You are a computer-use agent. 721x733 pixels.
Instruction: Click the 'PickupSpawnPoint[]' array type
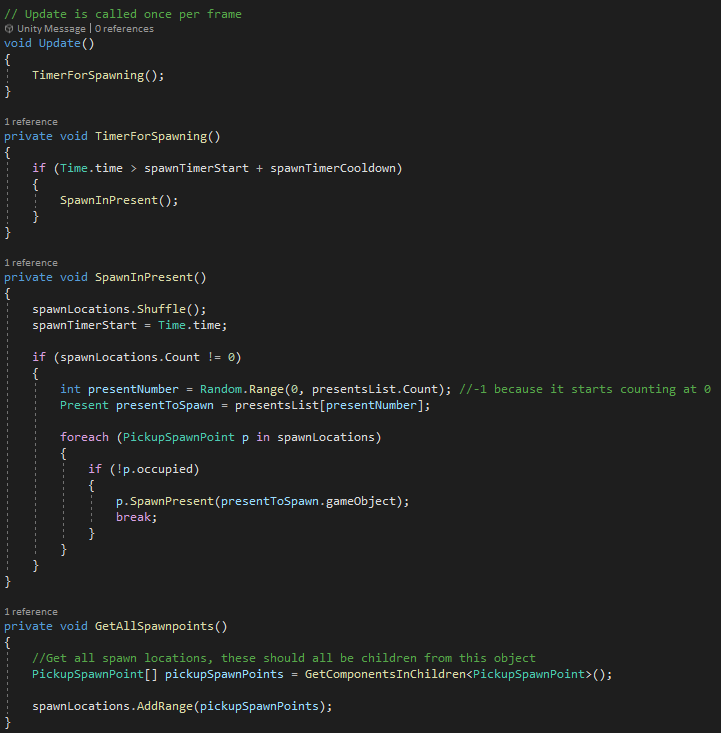(x=95, y=675)
